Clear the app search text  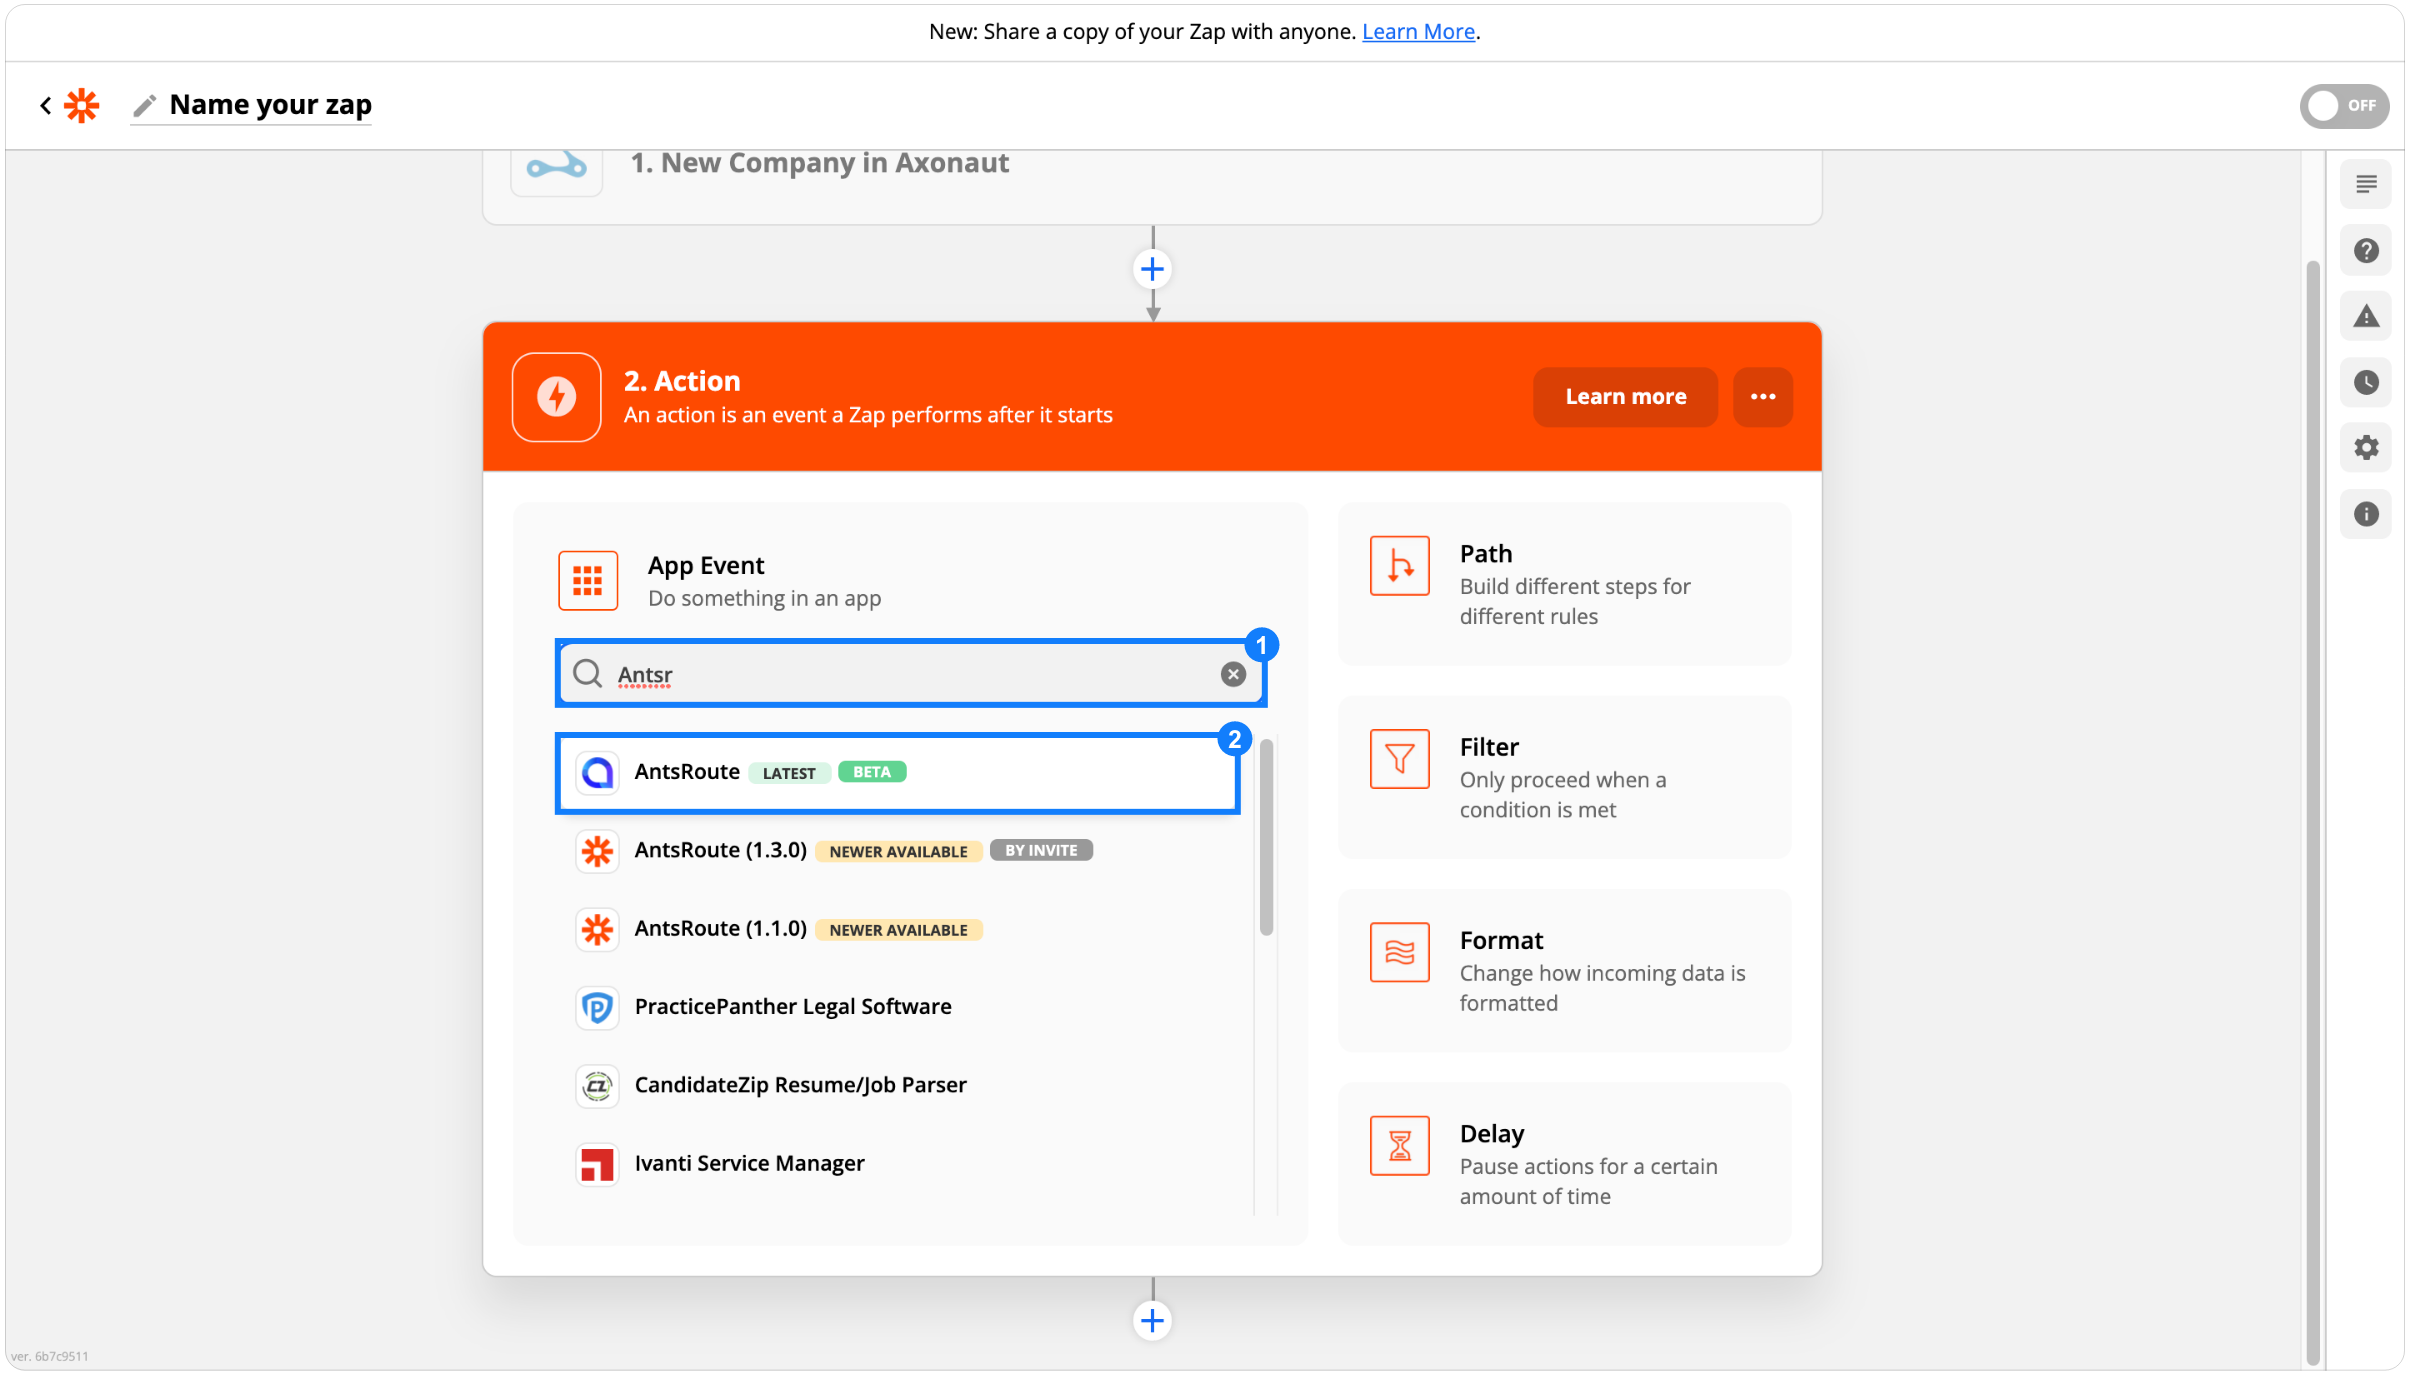coord(1233,674)
